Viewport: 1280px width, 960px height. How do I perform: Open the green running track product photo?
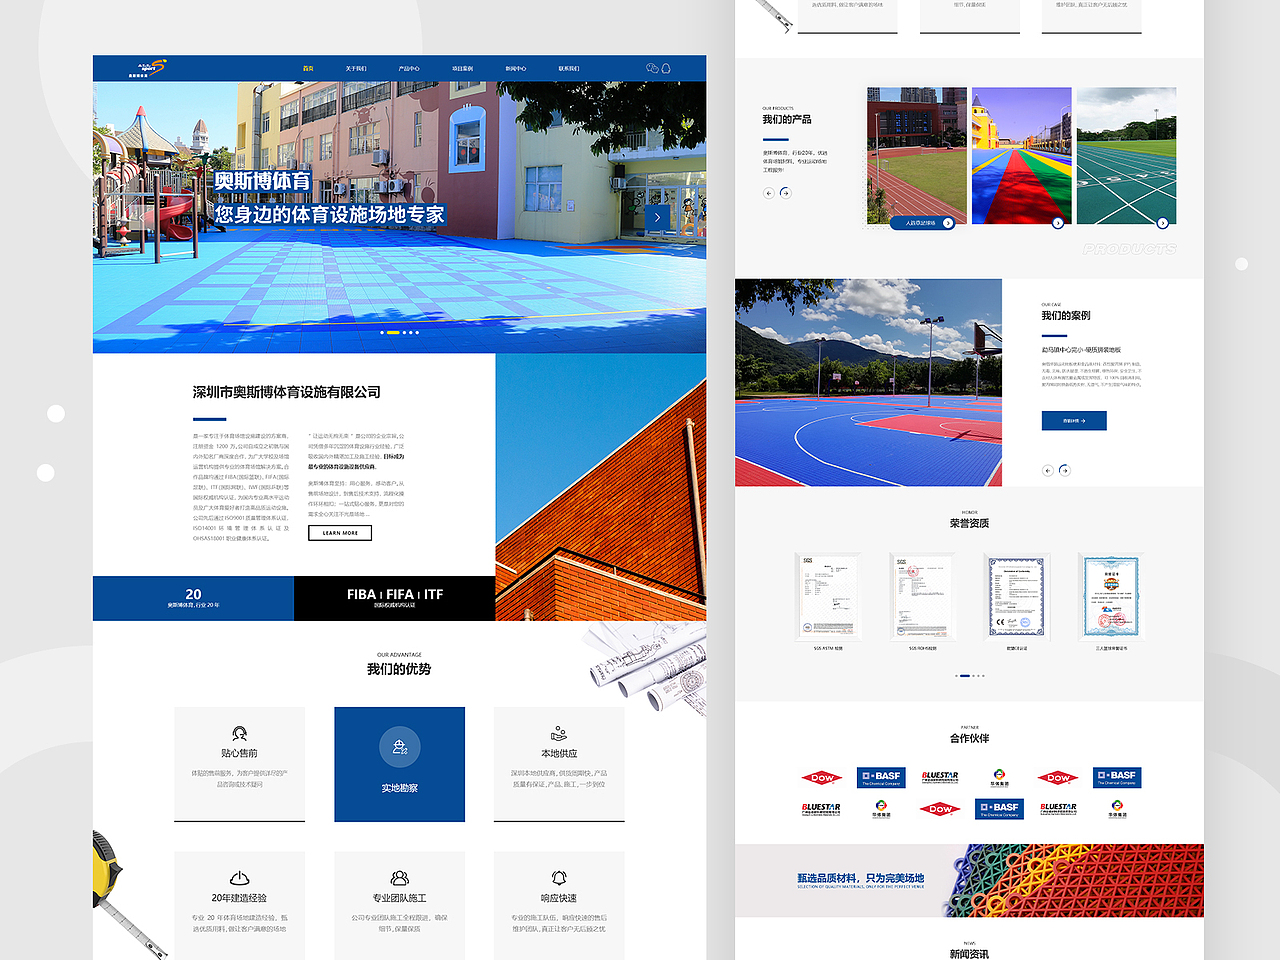click(1126, 155)
